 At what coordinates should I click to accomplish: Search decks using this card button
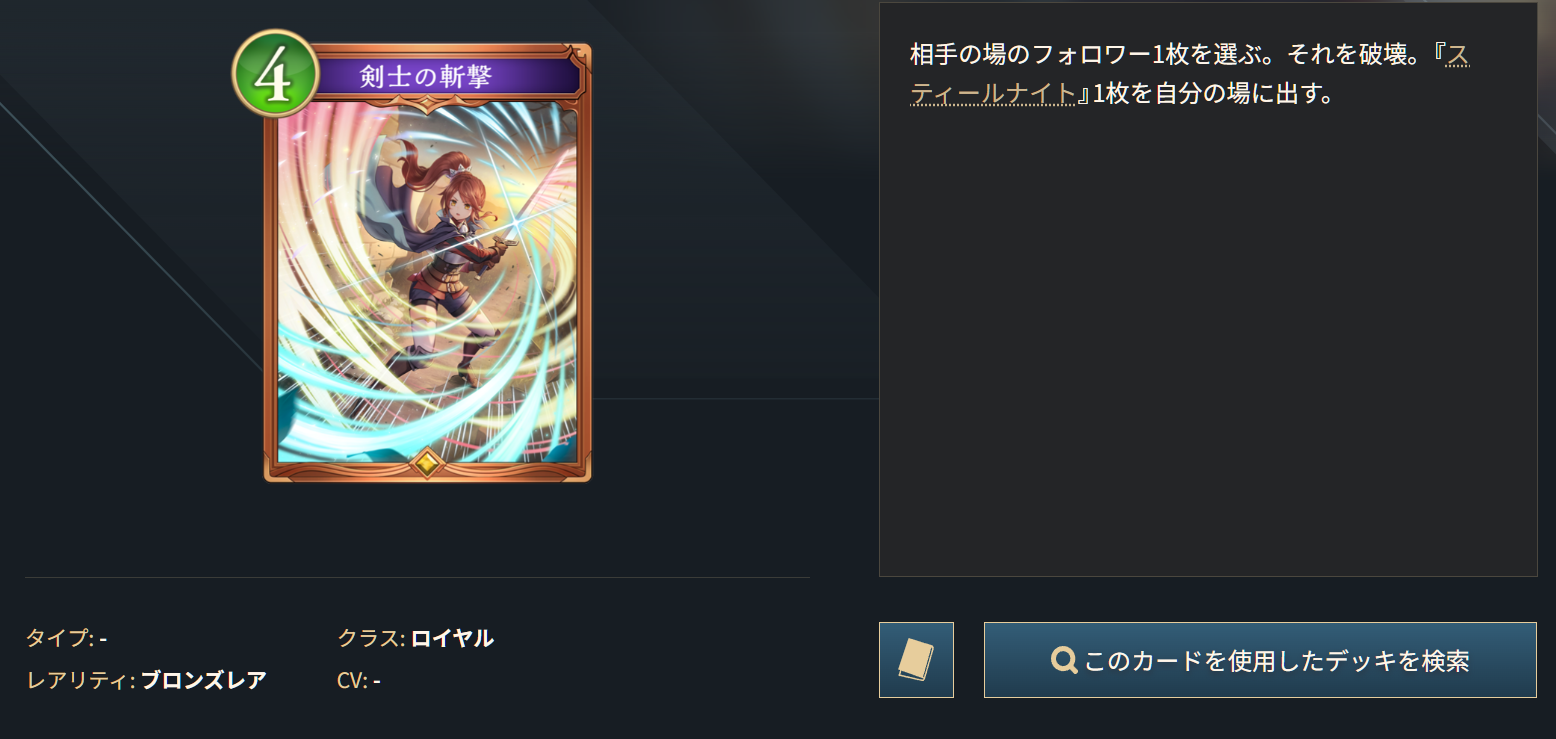(x=1260, y=660)
